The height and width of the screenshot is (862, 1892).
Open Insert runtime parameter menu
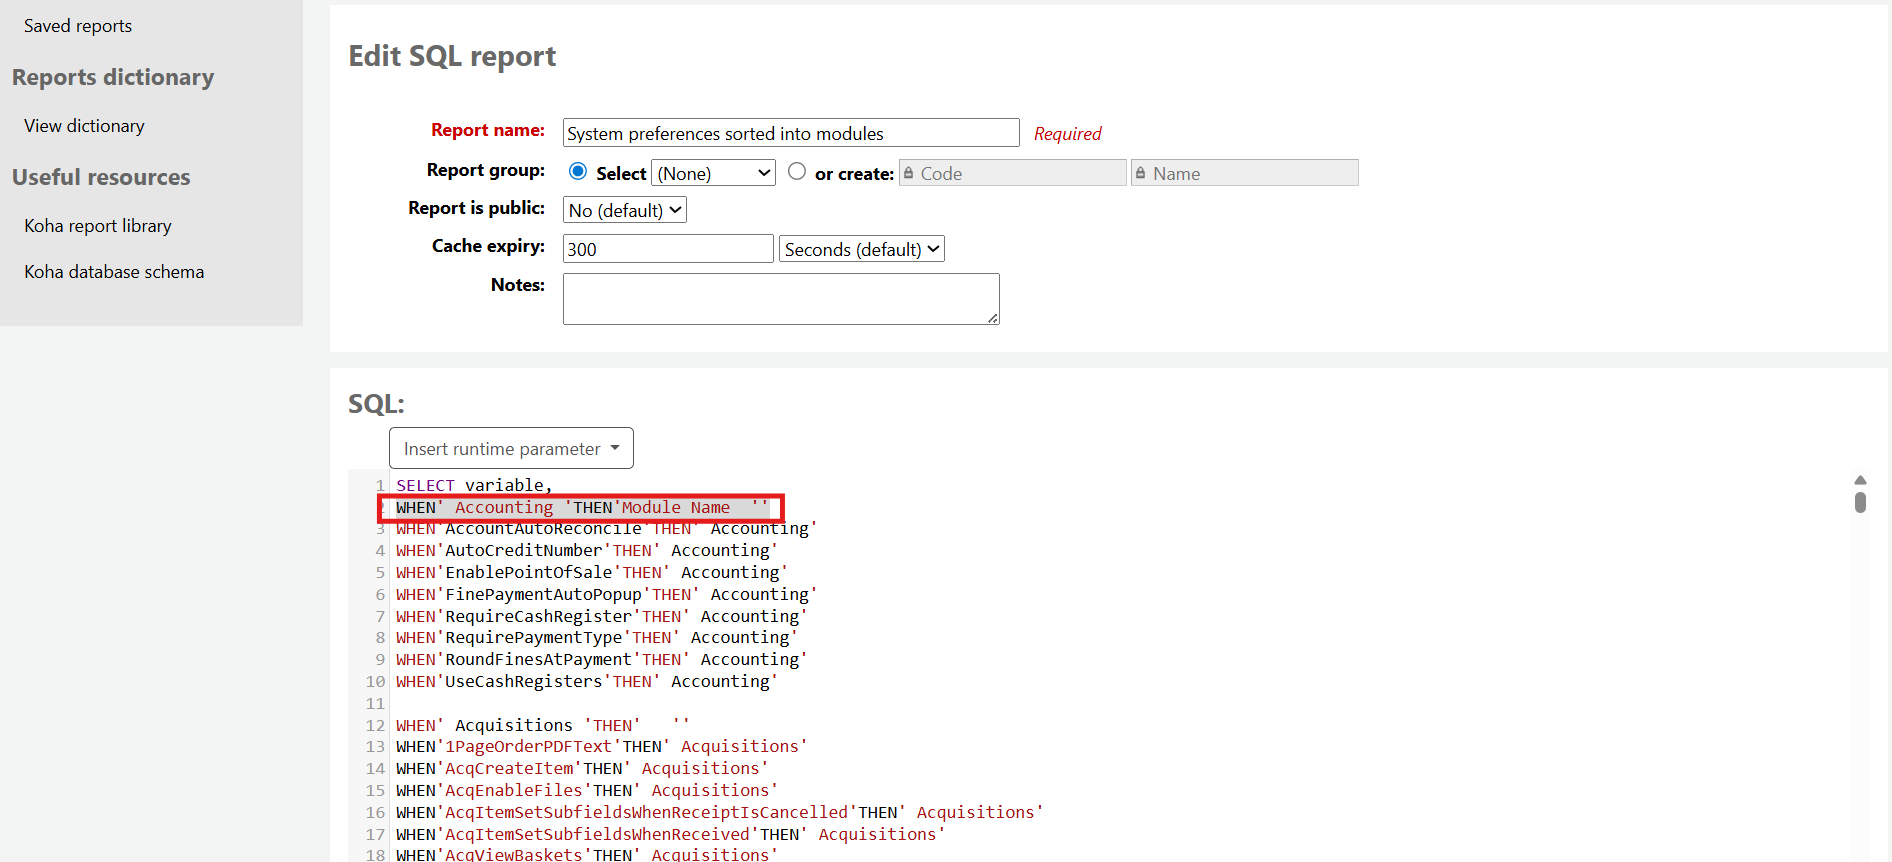tap(511, 449)
